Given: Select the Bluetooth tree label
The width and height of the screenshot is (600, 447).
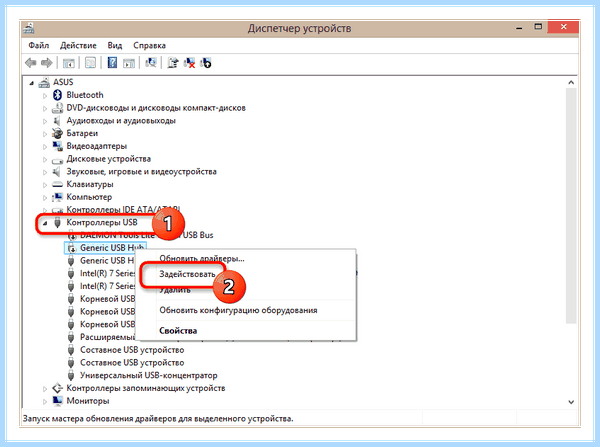Looking at the screenshot, I should (85, 95).
